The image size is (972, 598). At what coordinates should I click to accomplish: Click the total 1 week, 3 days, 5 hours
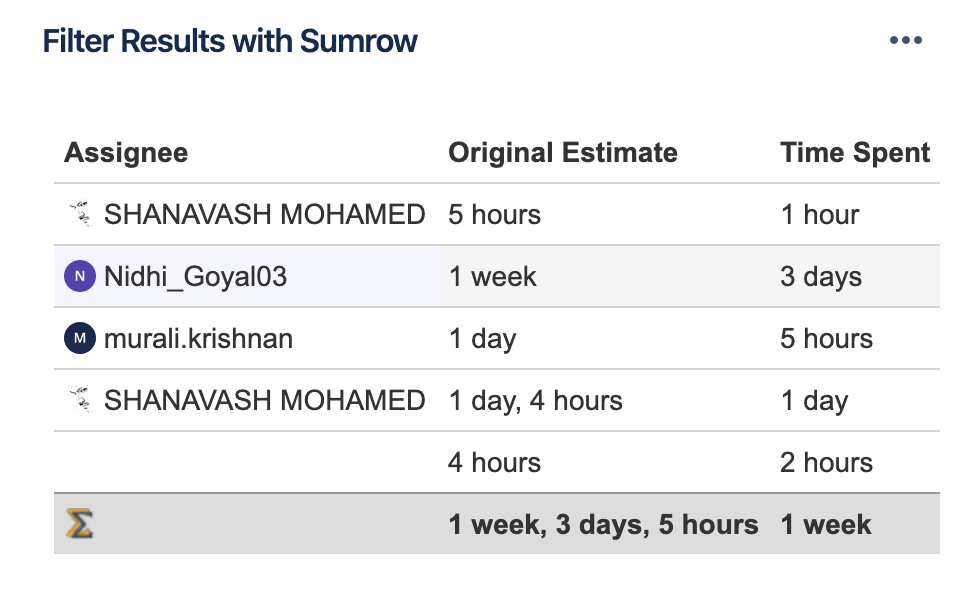(603, 524)
